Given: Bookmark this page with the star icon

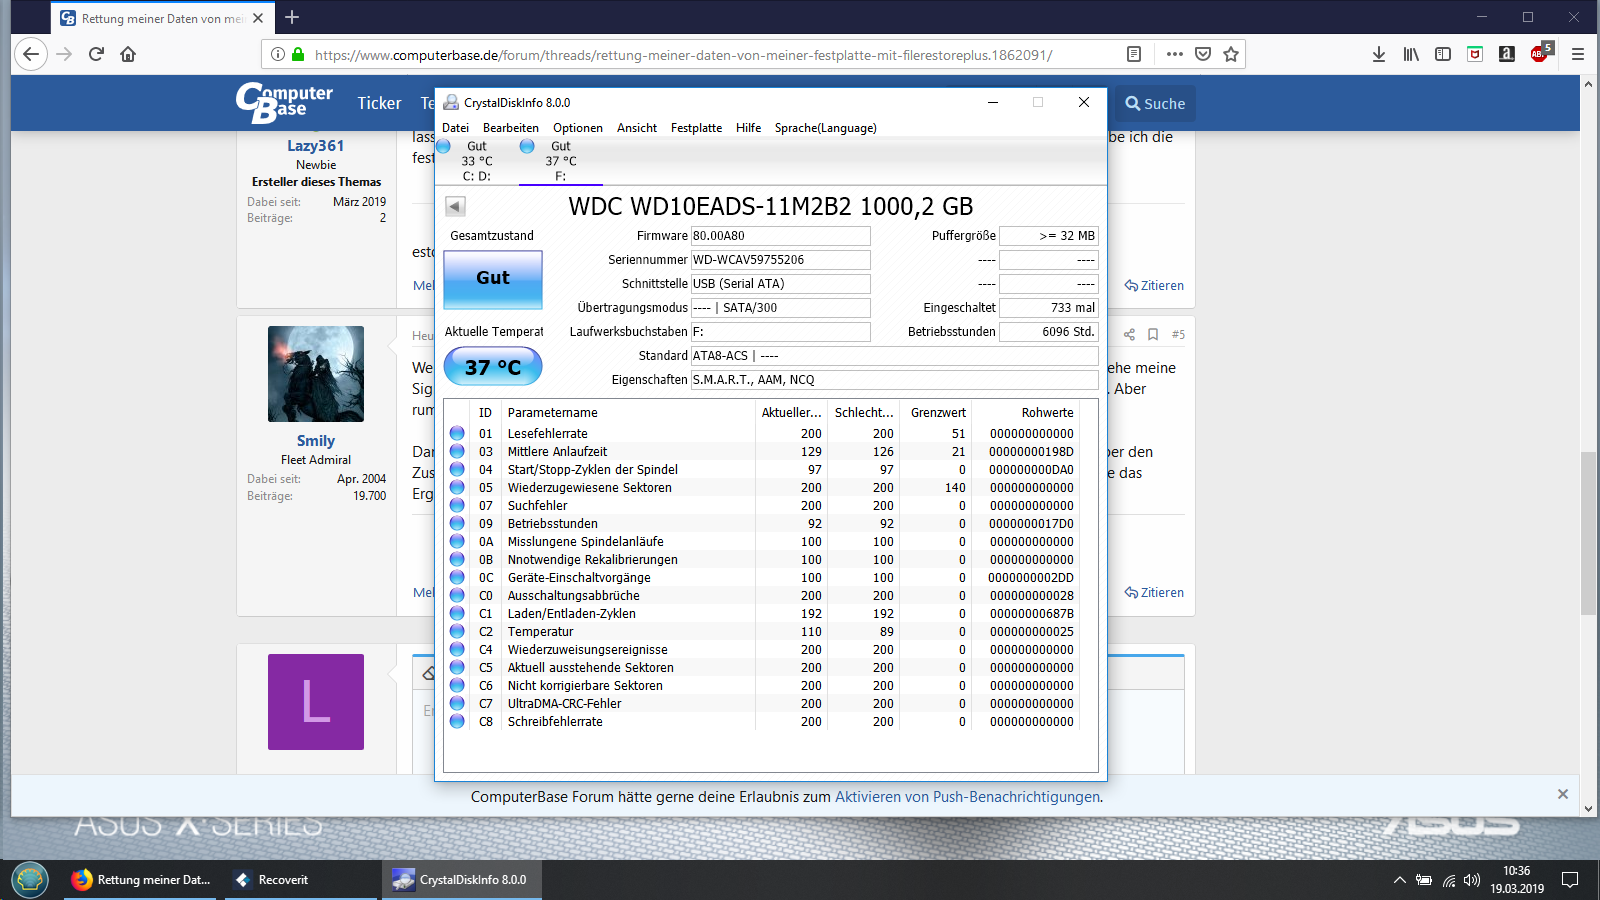Looking at the screenshot, I should (x=1231, y=54).
